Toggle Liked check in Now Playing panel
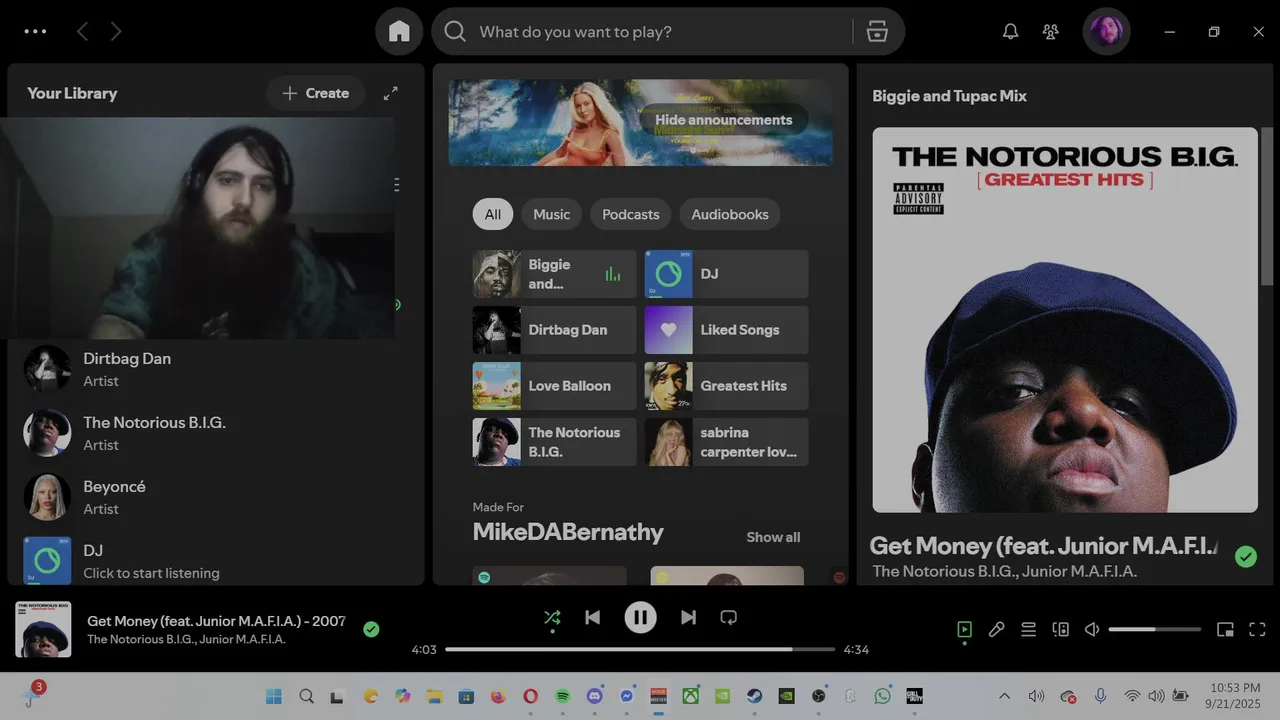The width and height of the screenshot is (1280, 720). point(1245,557)
